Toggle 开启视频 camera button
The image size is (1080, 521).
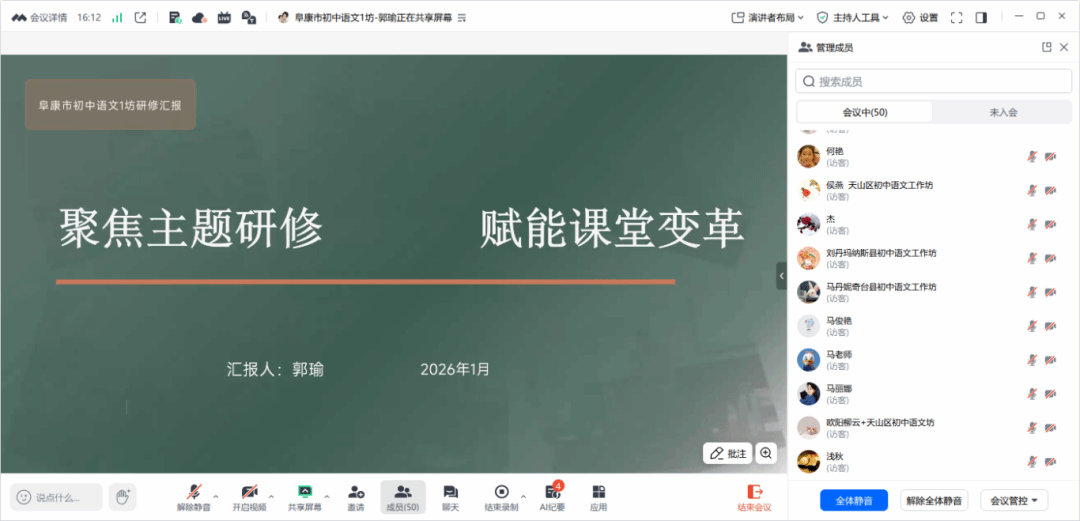249,497
